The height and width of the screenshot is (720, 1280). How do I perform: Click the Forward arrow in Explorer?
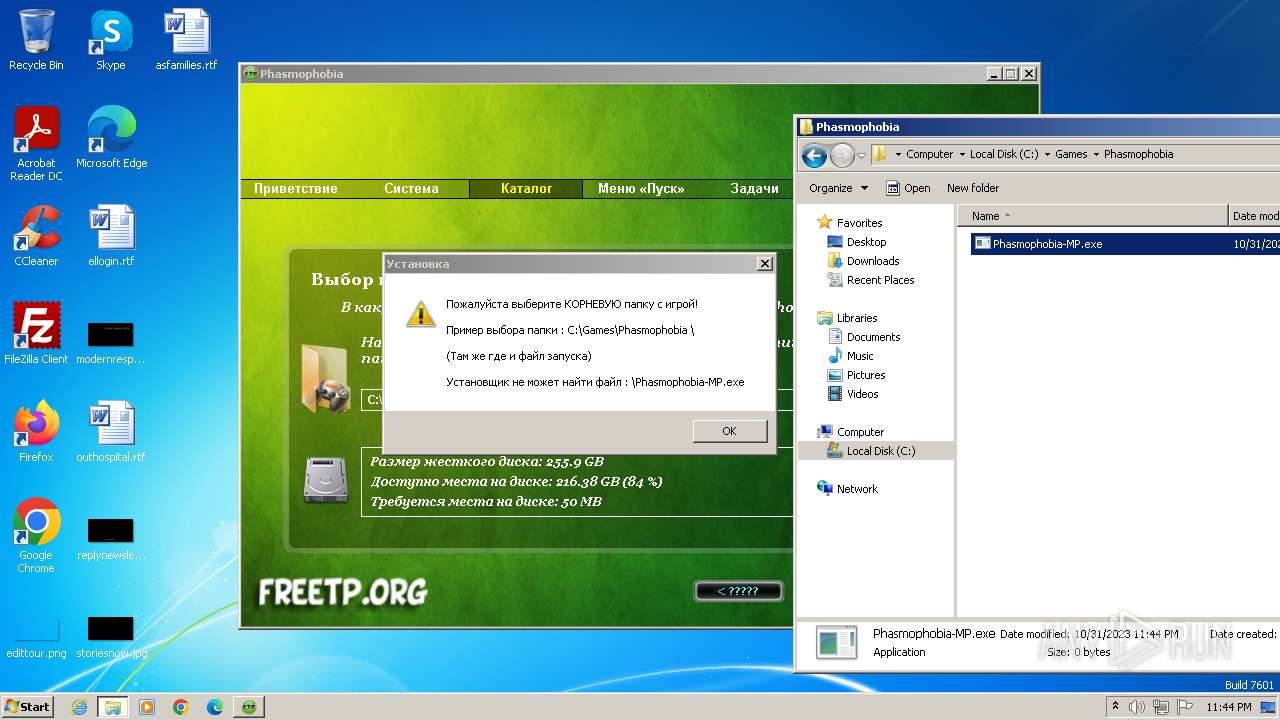click(x=842, y=155)
